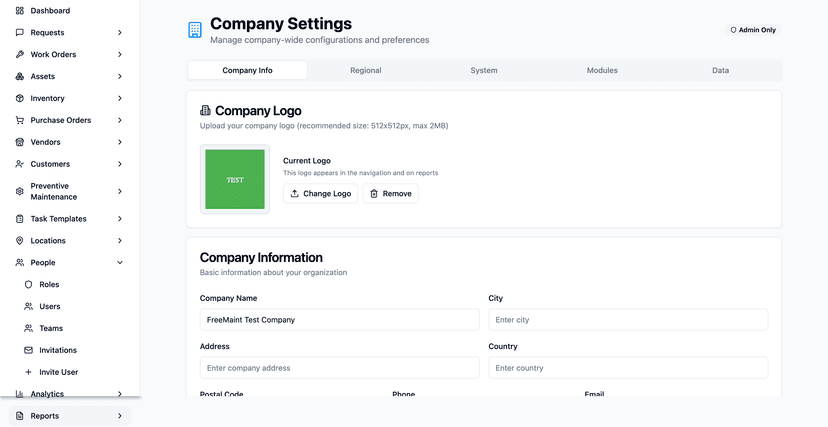The width and height of the screenshot is (828, 427).
Task: Click the Work Orders wrench icon
Action: [20, 54]
